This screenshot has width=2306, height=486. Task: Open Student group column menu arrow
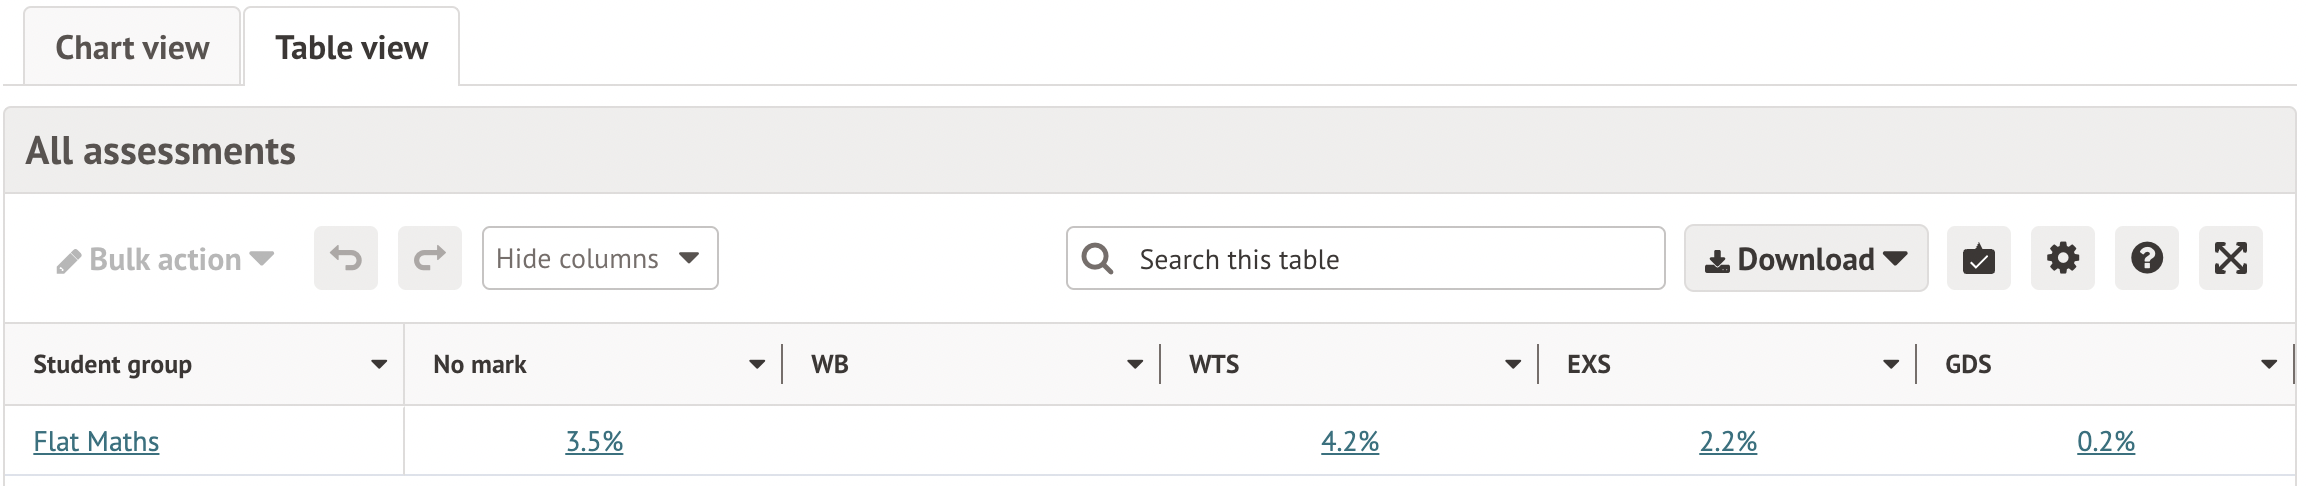pyautogui.click(x=379, y=365)
